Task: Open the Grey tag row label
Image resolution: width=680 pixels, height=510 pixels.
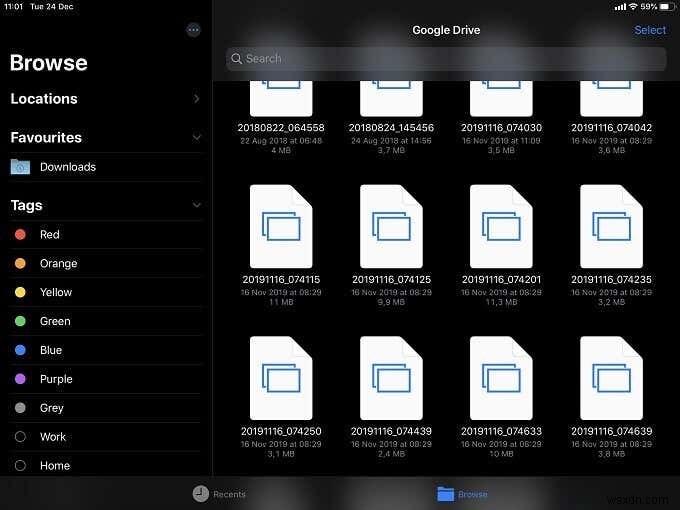Action: 52,408
